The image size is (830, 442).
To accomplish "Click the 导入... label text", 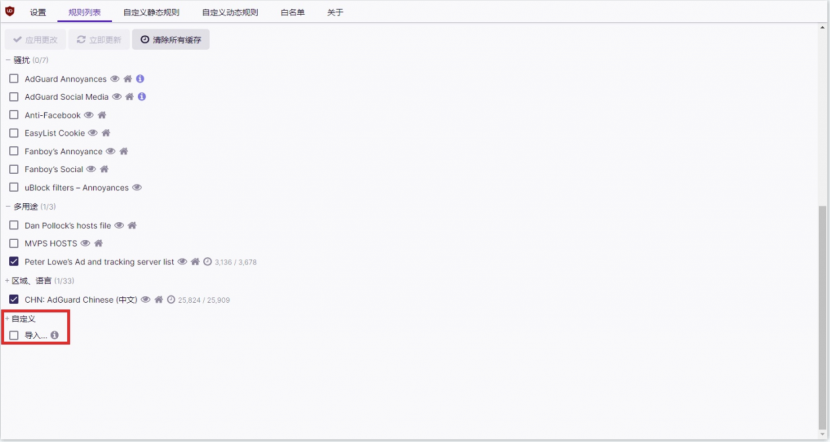I will coord(36,336).
